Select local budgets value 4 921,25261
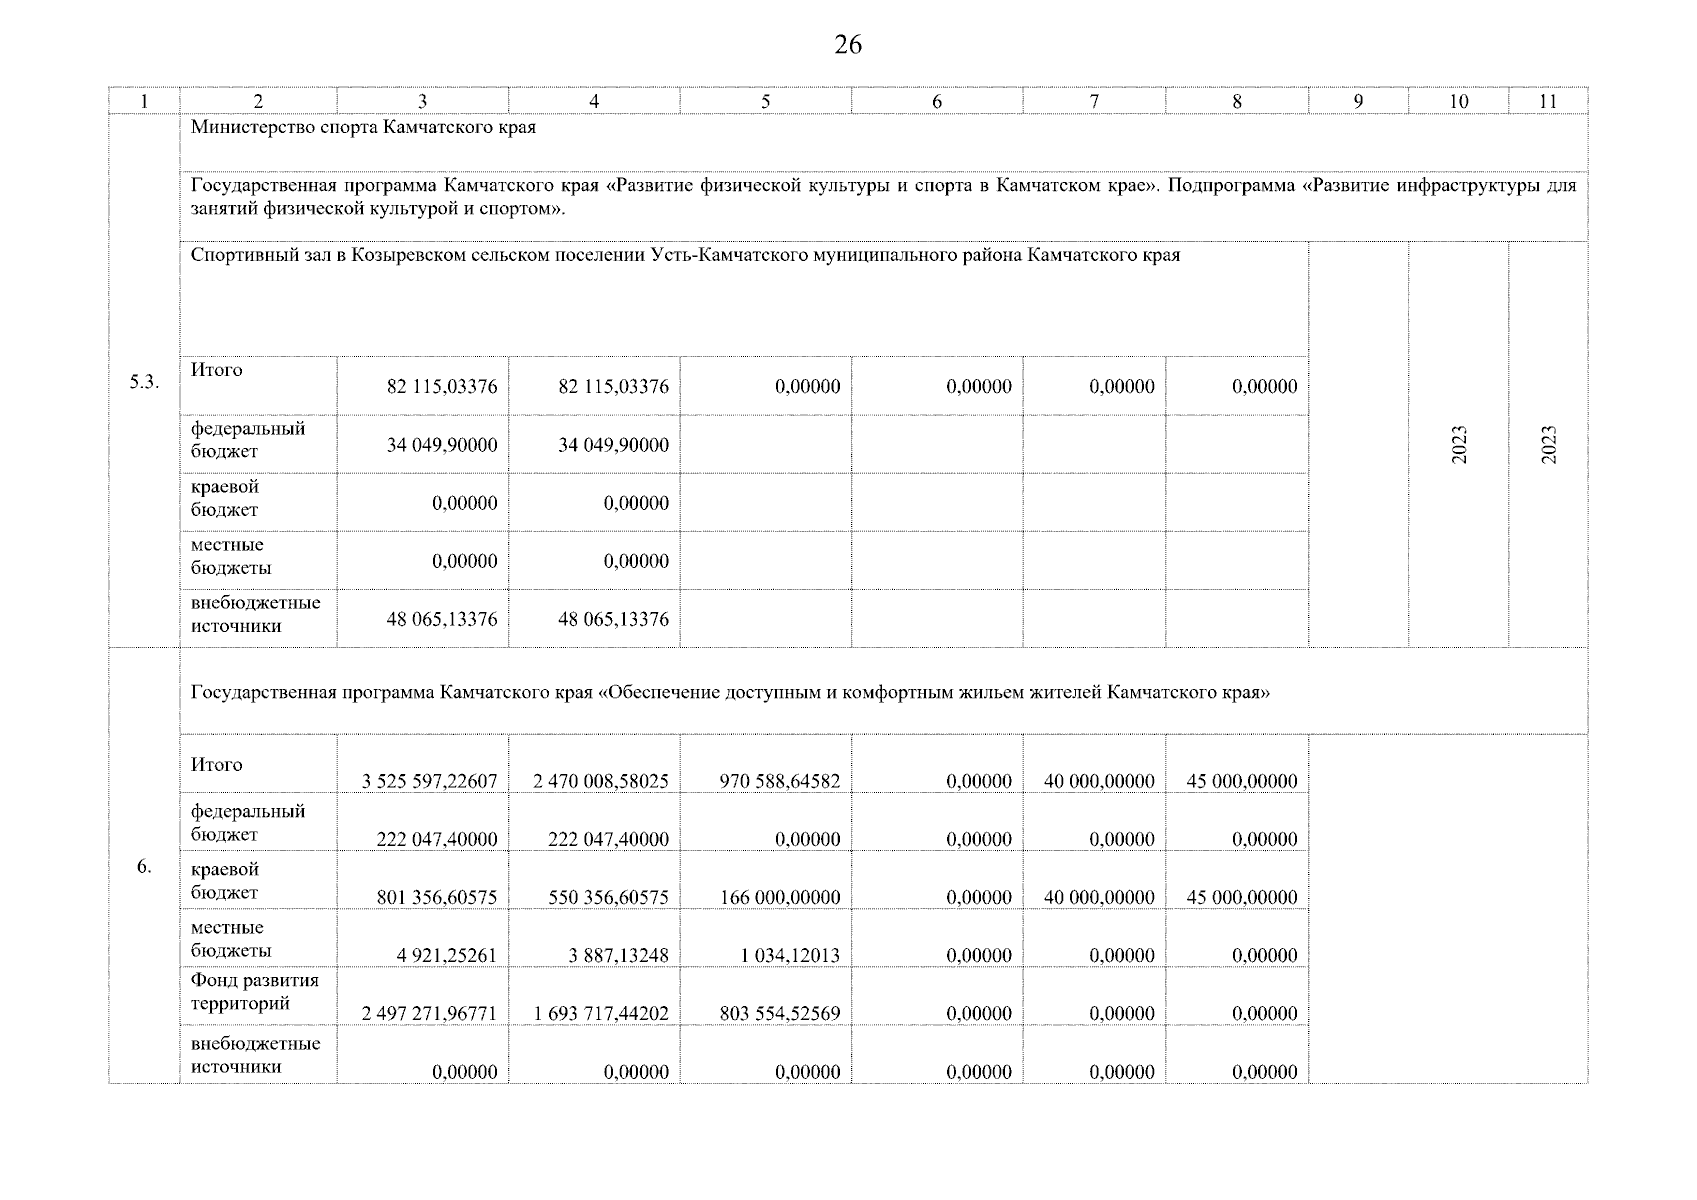The height and width of the screenshot is (1200, 1697). click(x=446, y=955)
